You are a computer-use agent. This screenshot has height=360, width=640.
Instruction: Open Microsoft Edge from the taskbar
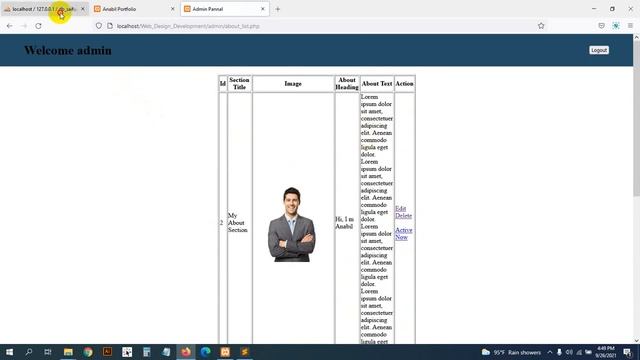205,352
